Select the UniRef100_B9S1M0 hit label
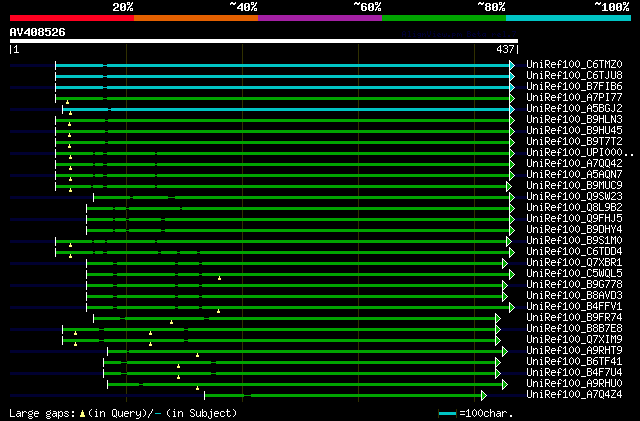 [x=574, y=241]
